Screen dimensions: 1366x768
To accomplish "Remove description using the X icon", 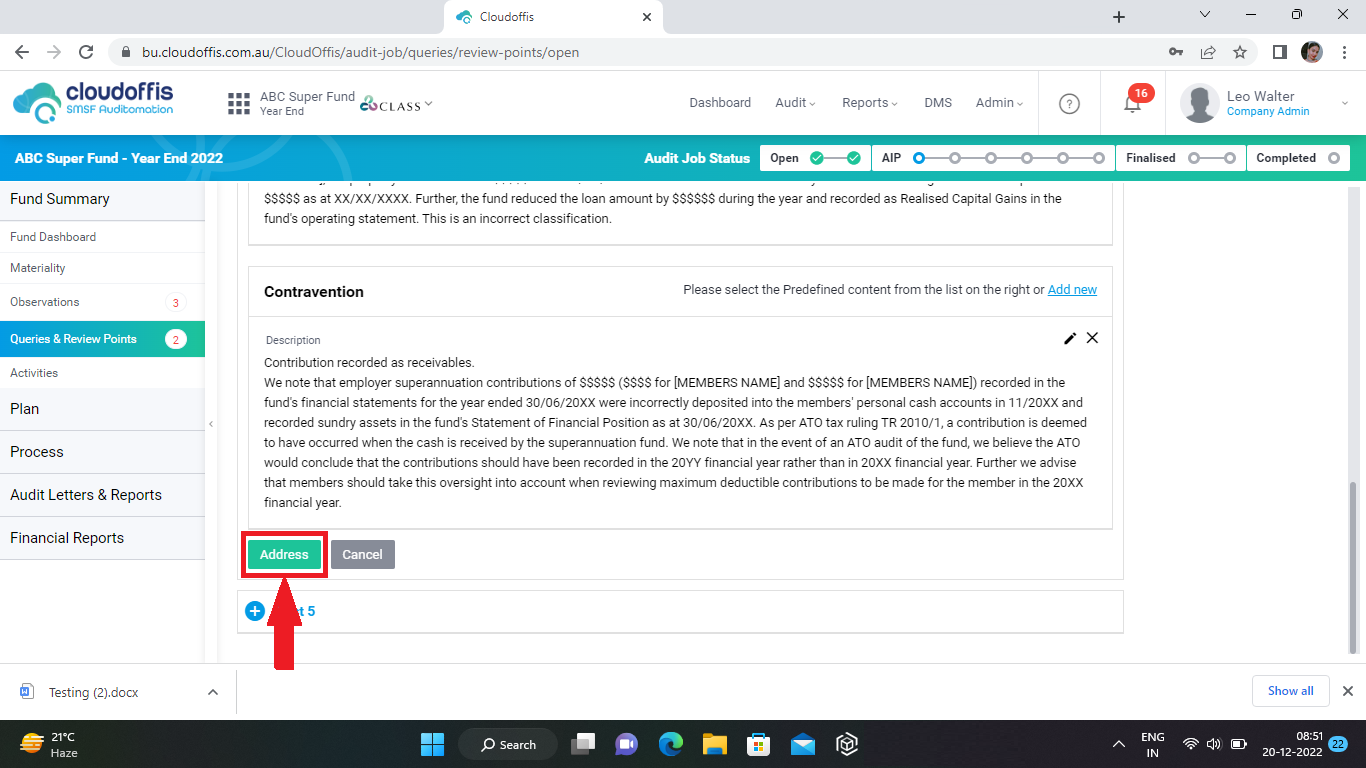I will click(x=1092, y=338).
